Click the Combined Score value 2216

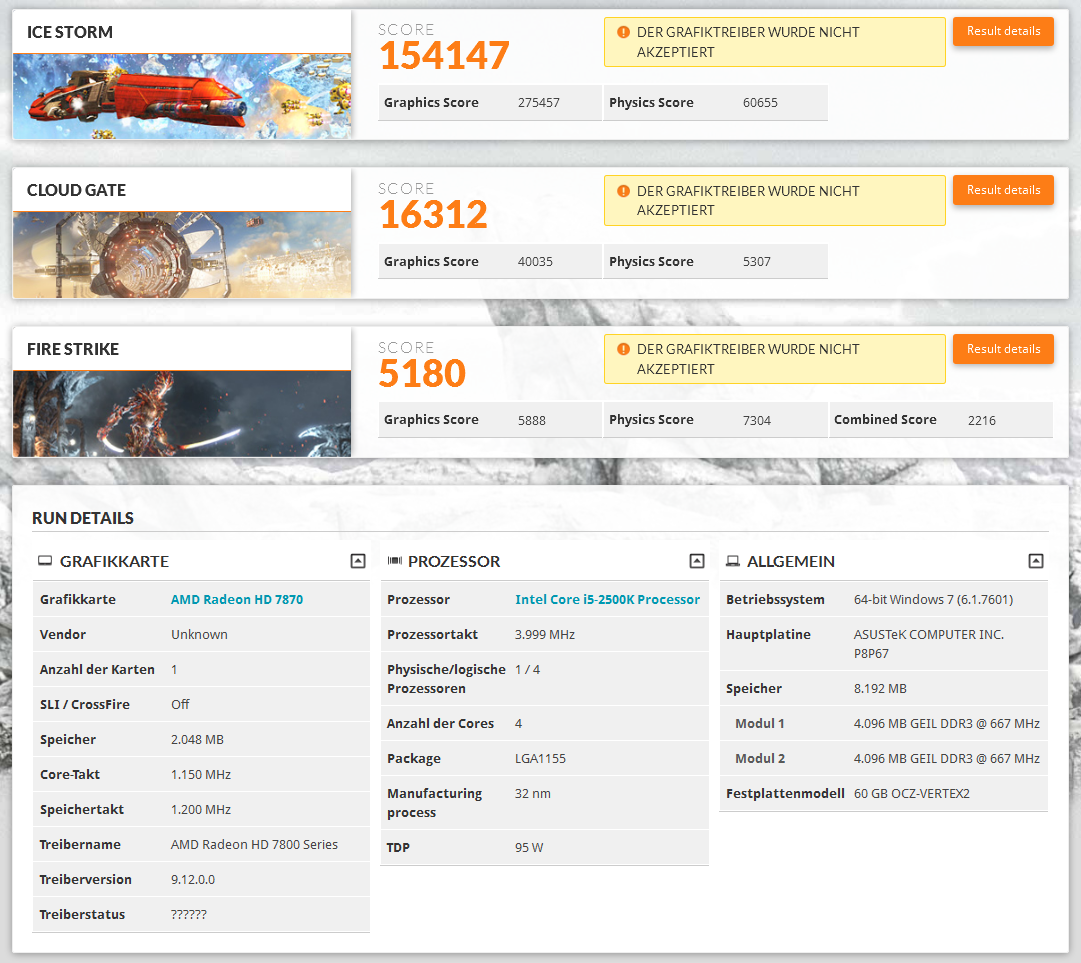pyautogui.click(x=981, y=420)
